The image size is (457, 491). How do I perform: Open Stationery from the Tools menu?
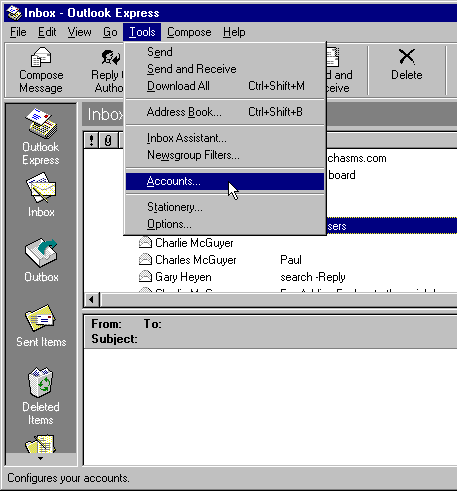click(225, 207)
